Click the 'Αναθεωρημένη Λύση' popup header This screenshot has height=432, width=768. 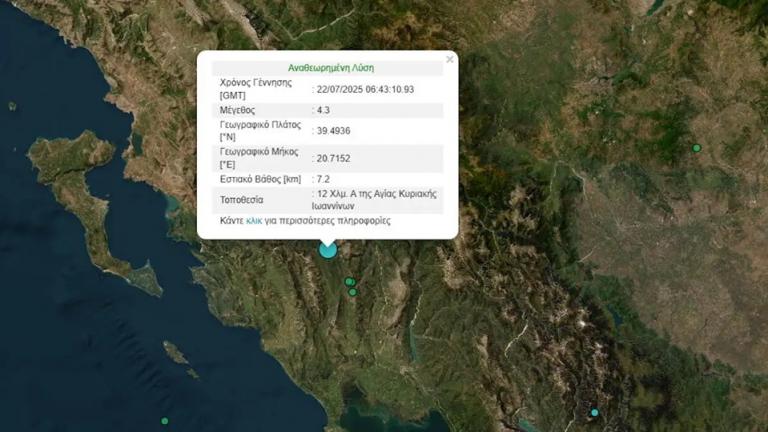click(329, 68)
